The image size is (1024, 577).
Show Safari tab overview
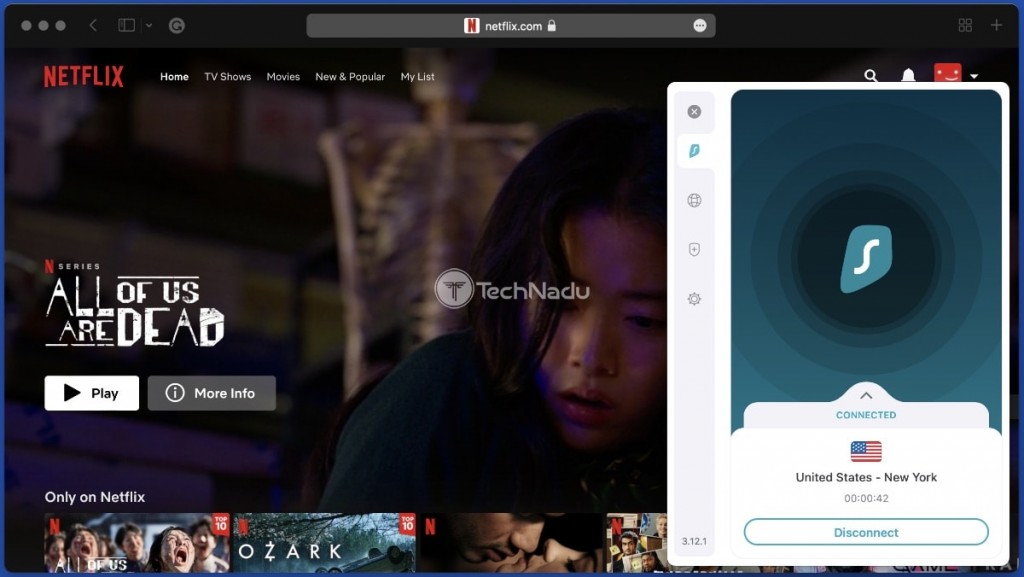965,25
